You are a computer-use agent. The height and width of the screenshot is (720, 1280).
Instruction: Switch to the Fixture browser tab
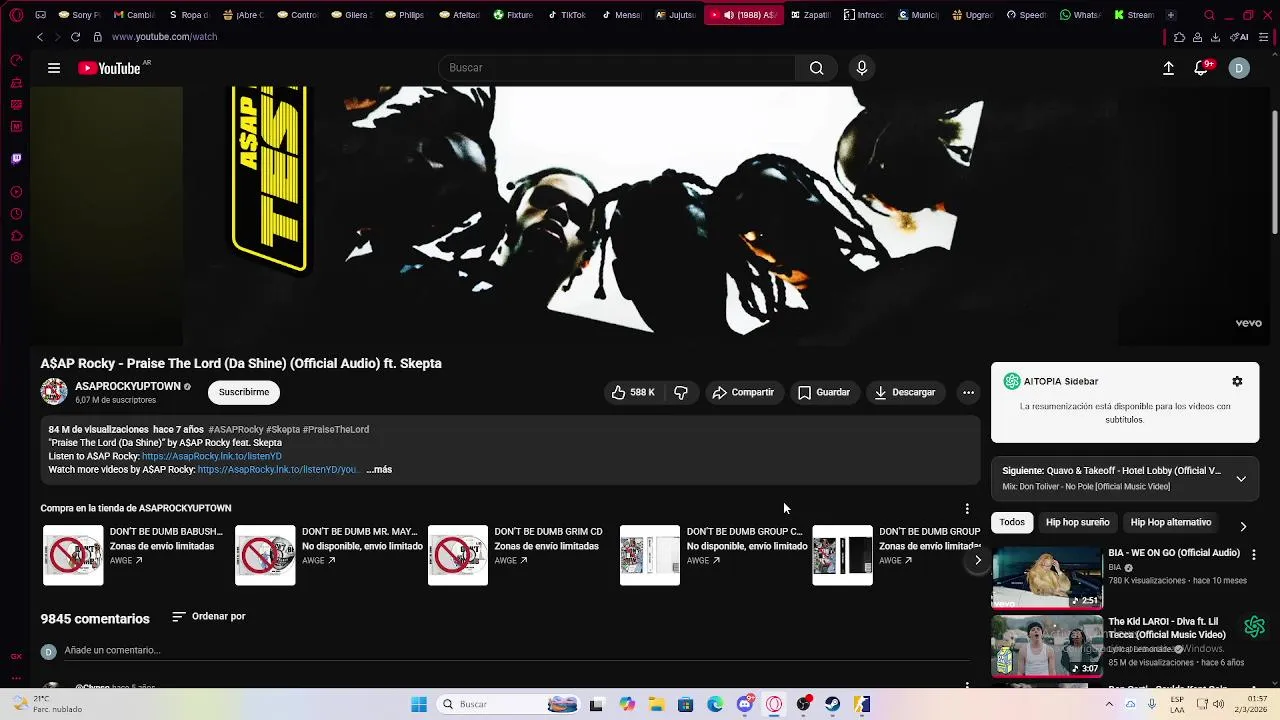point(514,15)
